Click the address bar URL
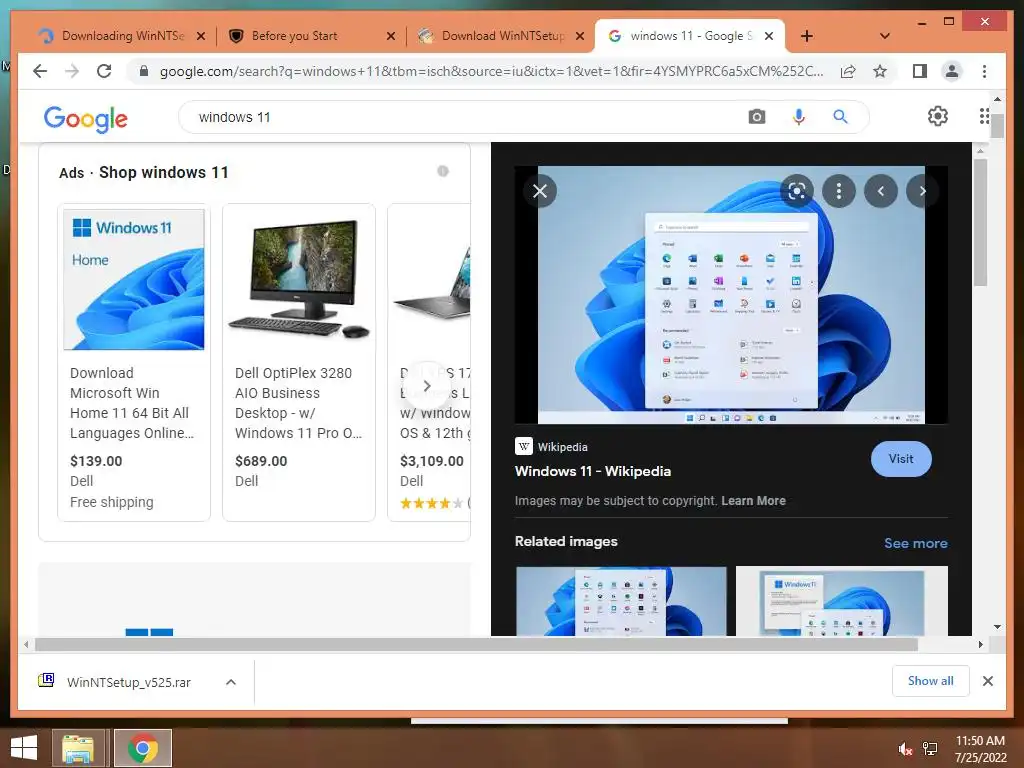Viewport: 1024px width, 768px height. [491, 71]
